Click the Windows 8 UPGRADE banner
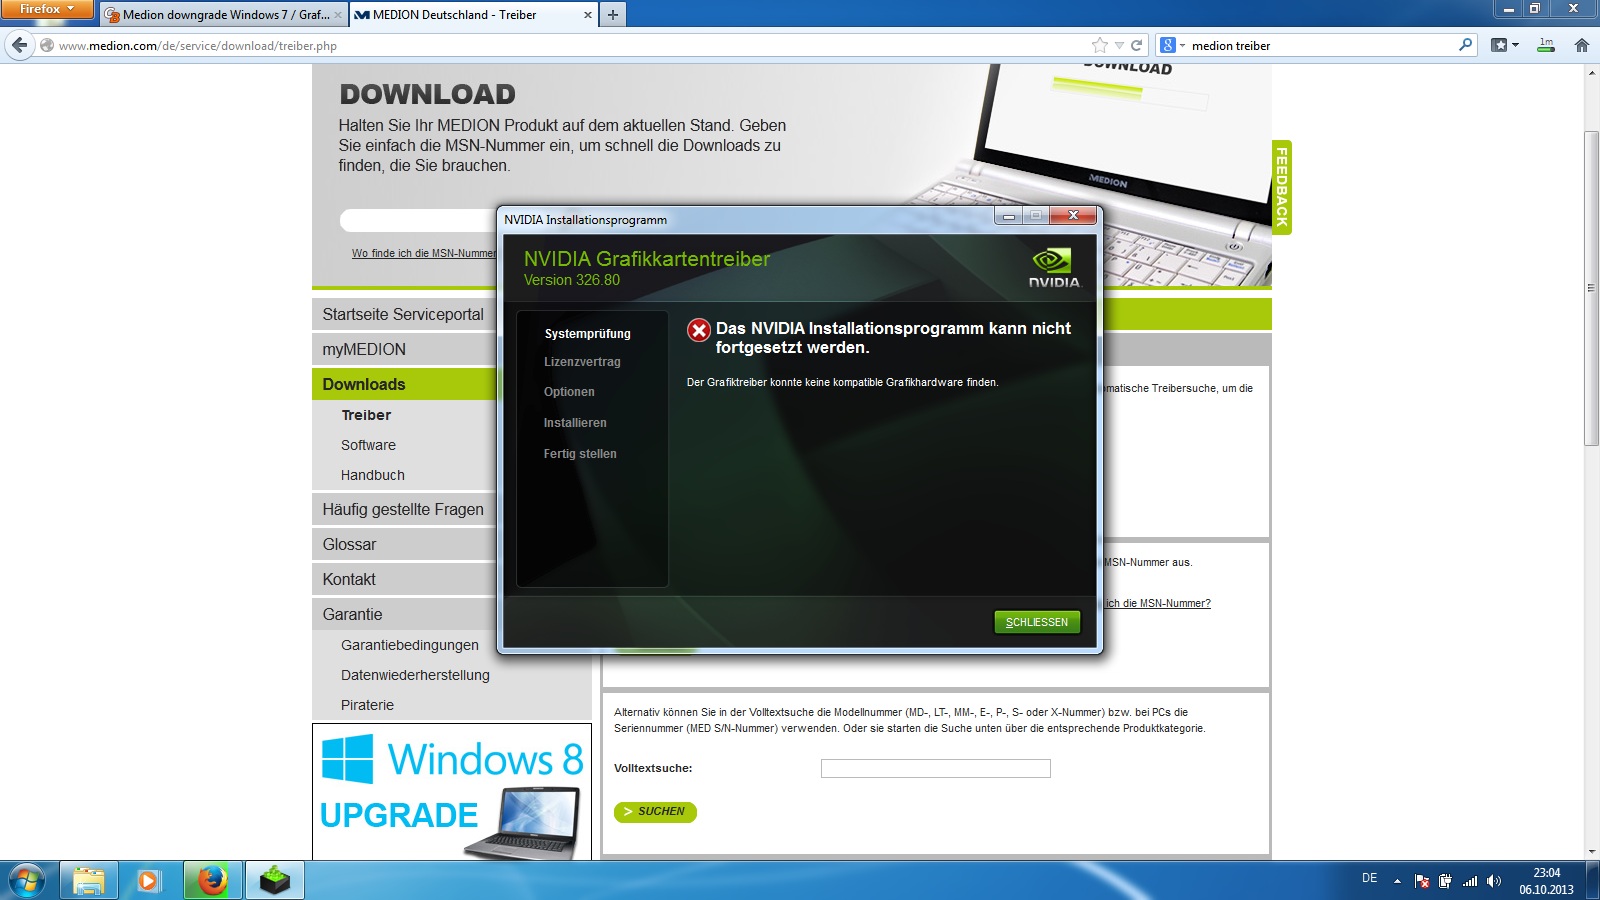Image resolution: width=1600 pixels, height=900 pixels. (x=452, y=792)
